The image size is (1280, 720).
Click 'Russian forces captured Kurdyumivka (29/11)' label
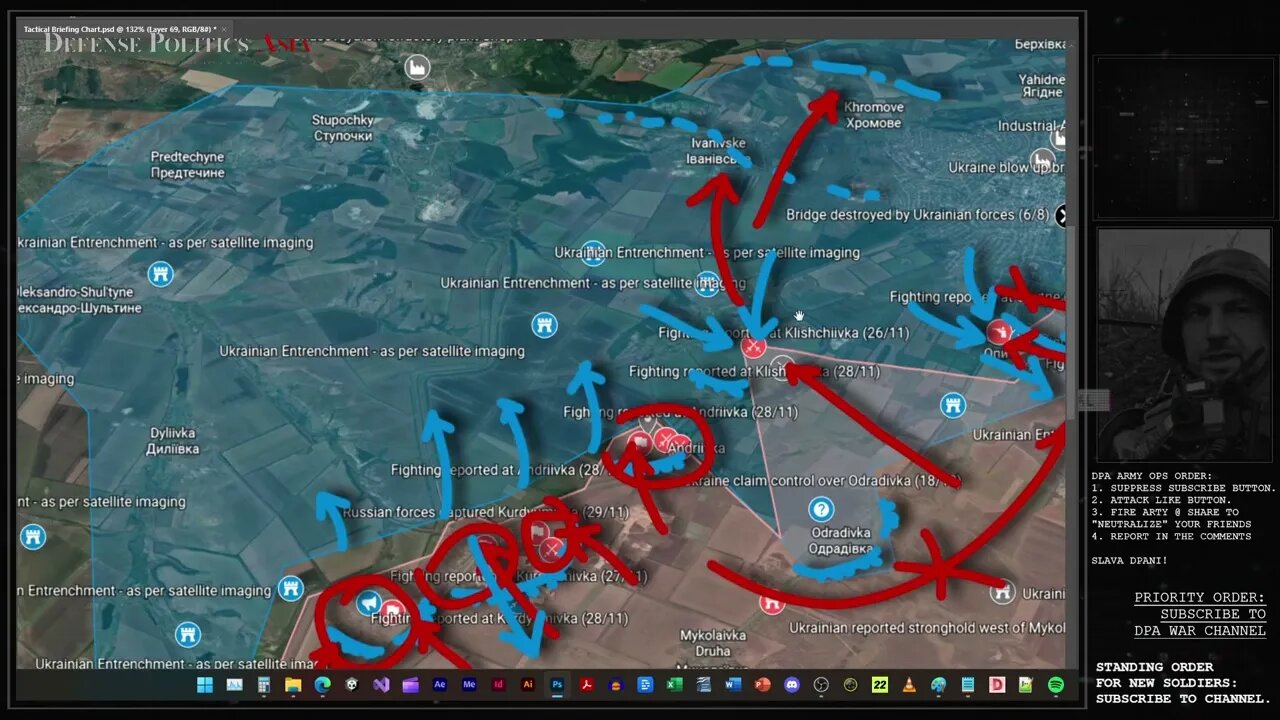(x=486, y=512)
